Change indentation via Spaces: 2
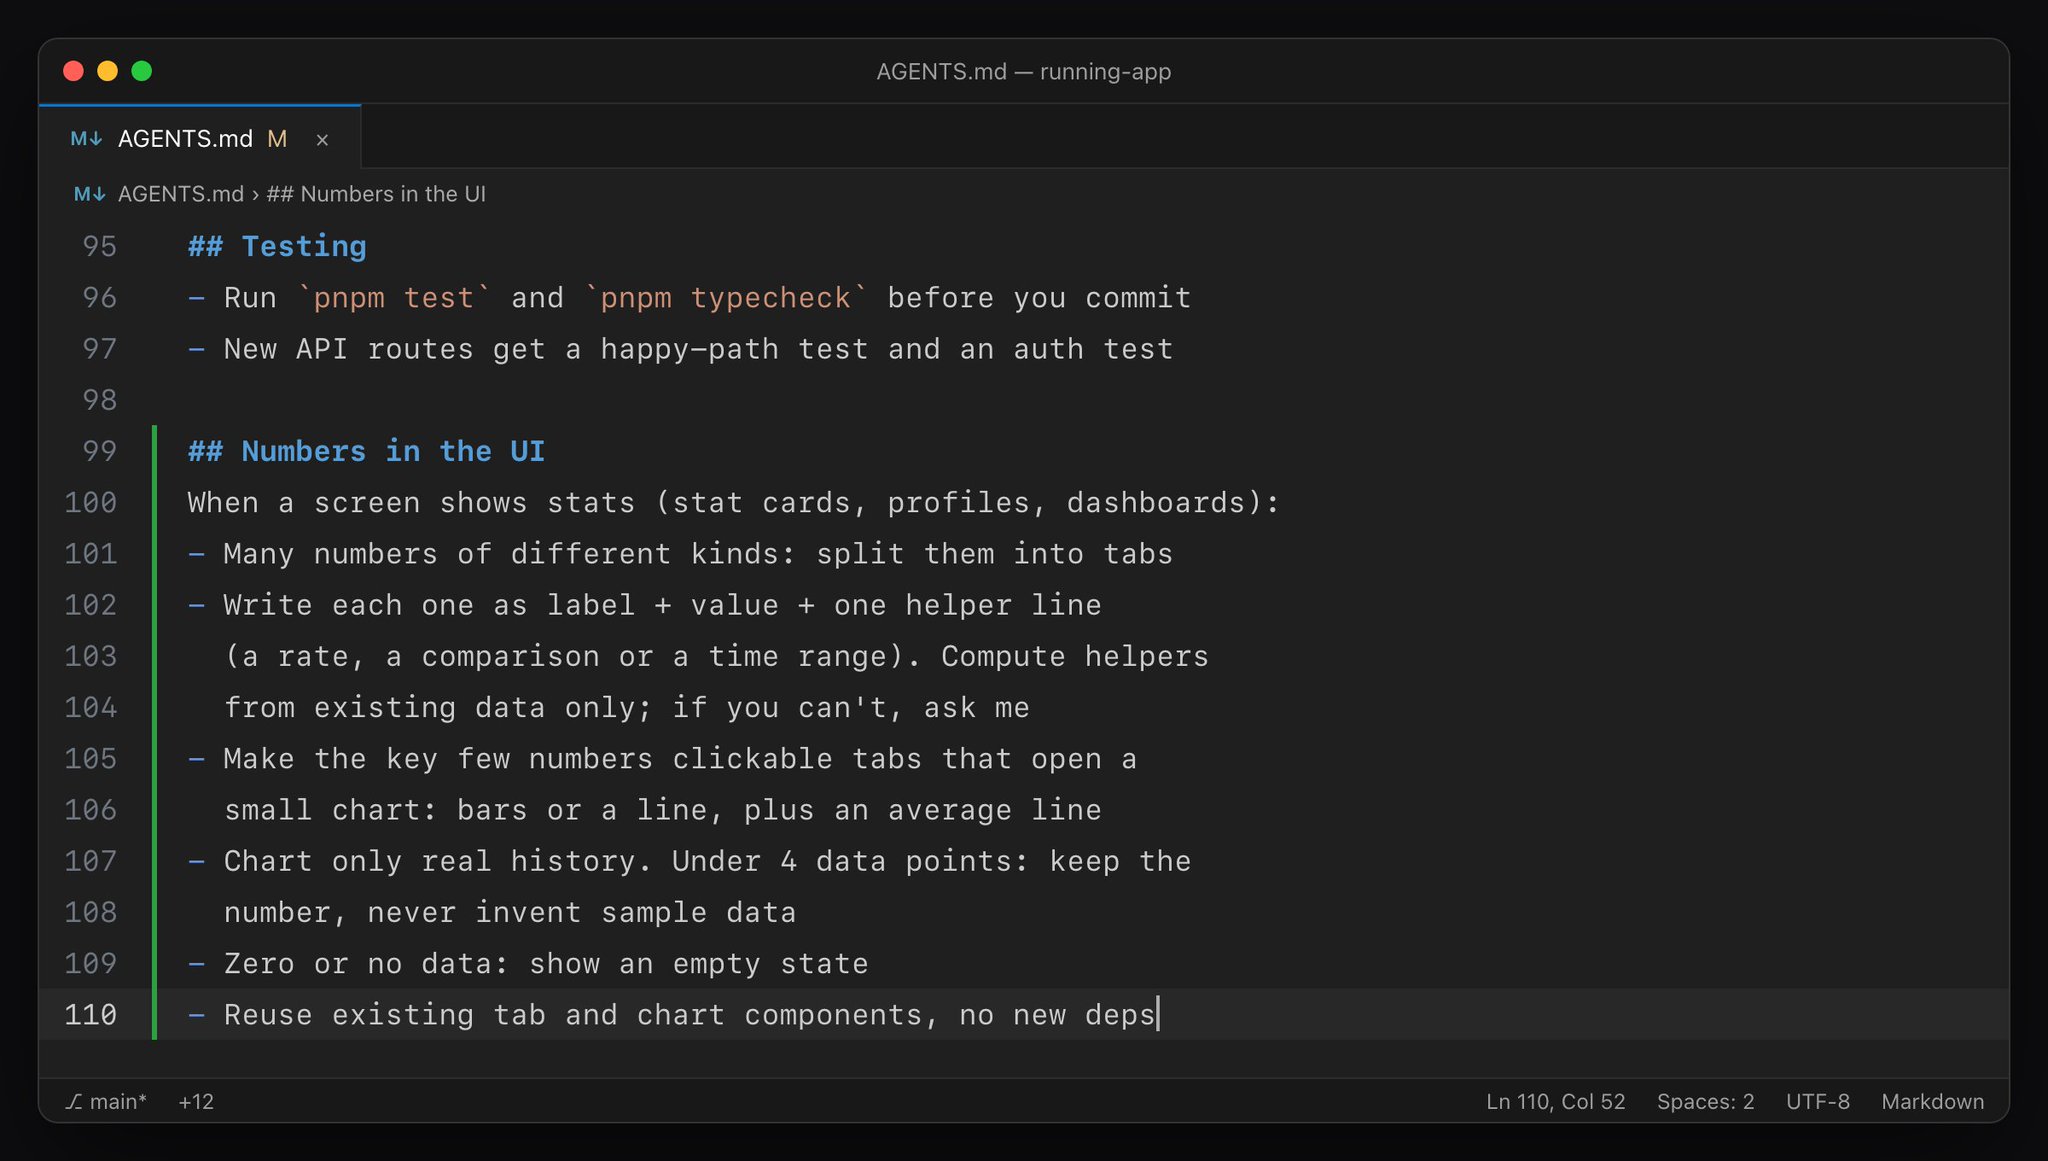The image size is (2048, 1161). [1705, 1101]
